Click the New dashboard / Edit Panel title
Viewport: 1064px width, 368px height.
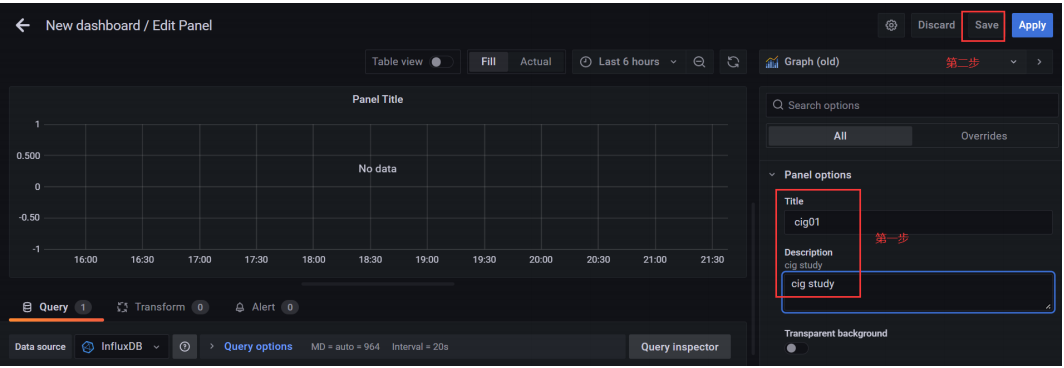tap(129, 26)
